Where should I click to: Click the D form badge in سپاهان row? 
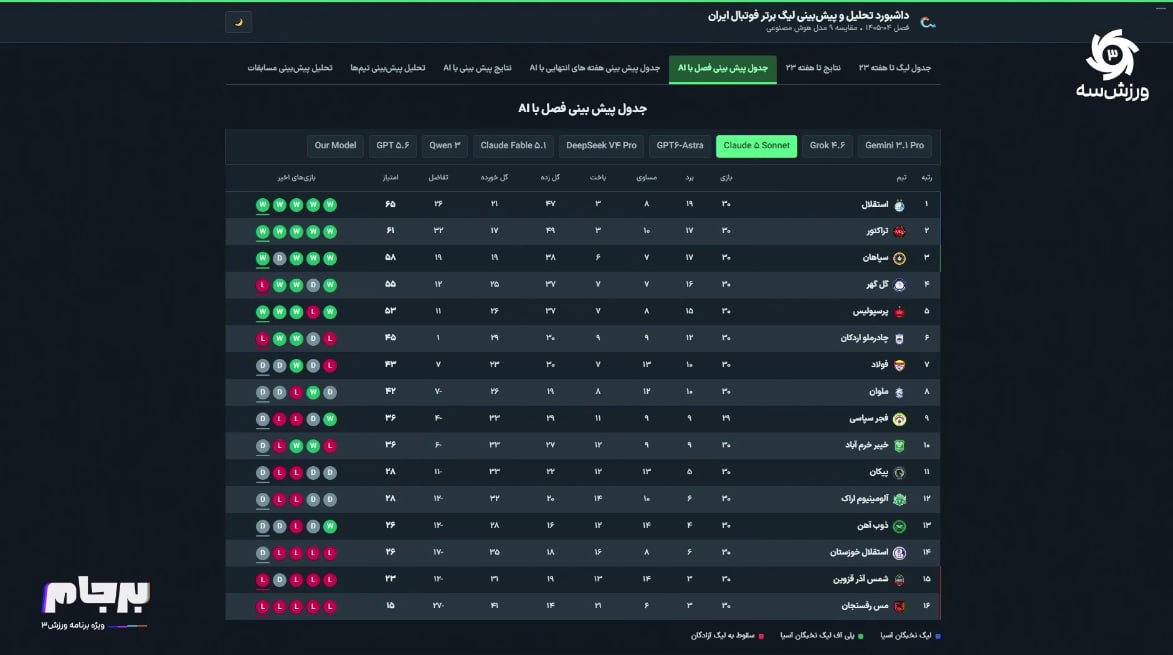click(280, 259)
